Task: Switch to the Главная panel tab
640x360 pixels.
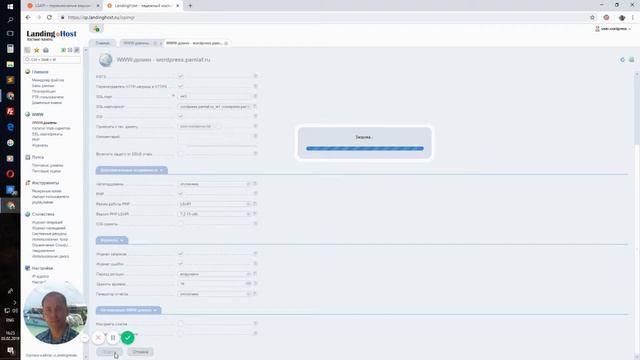Action: pyautogui.click(x=102, y=43)
